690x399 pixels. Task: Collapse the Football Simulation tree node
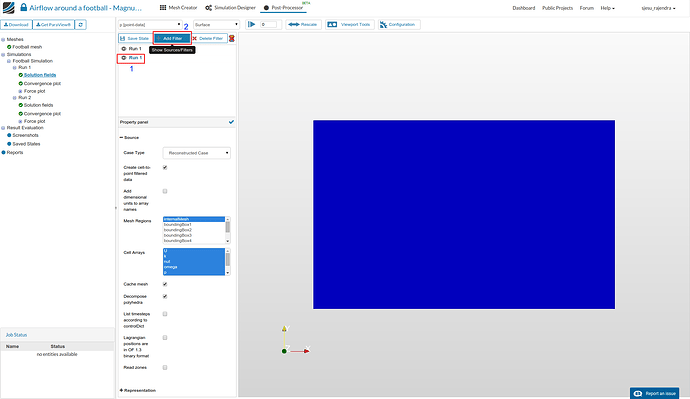coord(9,61)
